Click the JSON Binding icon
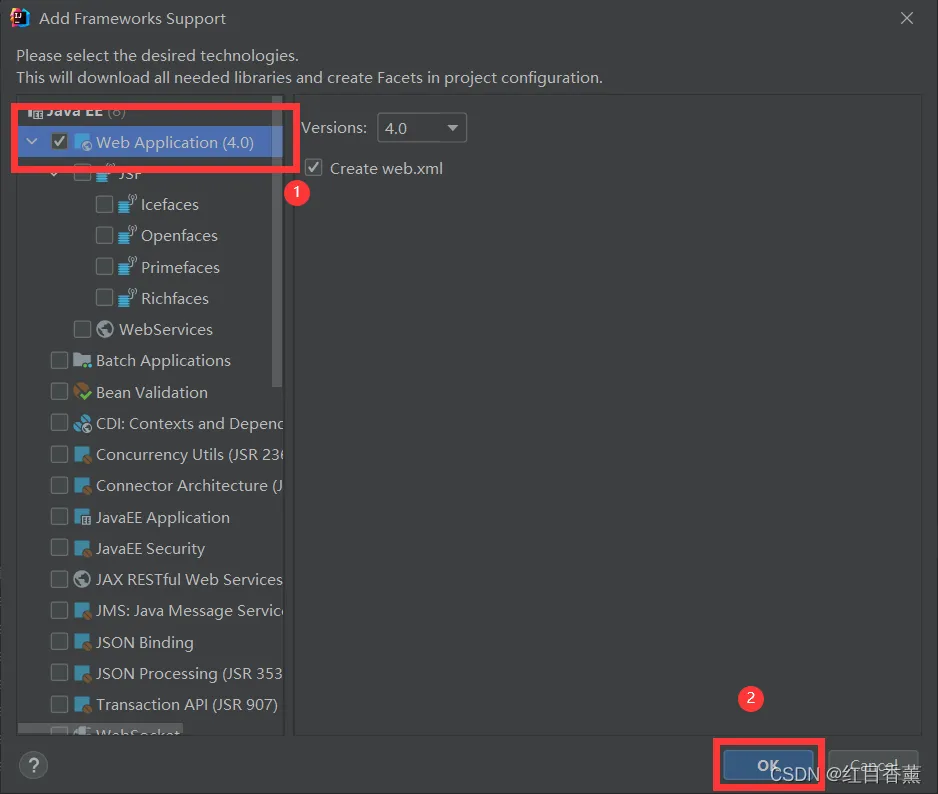This screenshot has height=794, width=938. (x=82, y=642)
